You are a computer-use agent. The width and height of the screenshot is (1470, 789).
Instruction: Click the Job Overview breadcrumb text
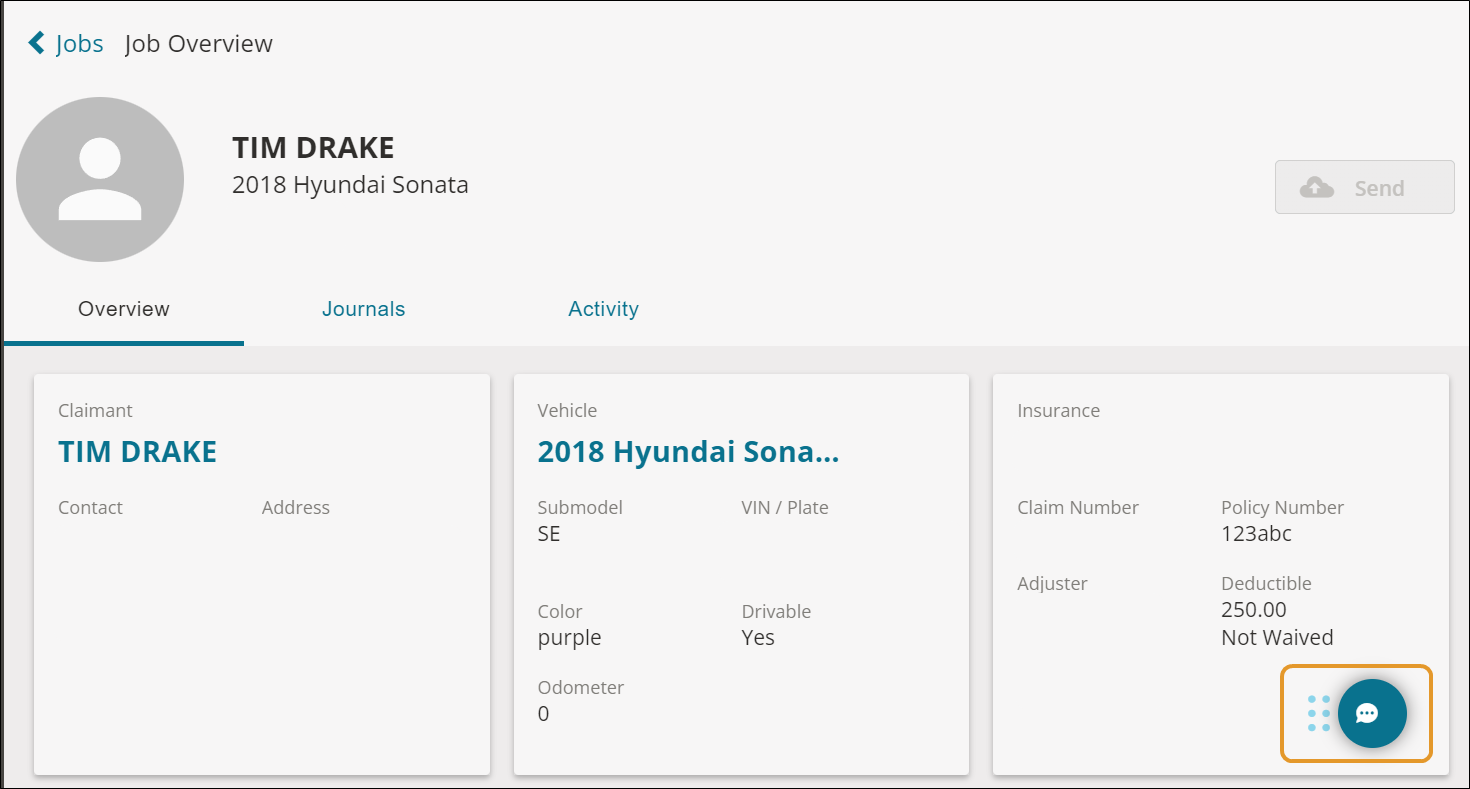199,44
